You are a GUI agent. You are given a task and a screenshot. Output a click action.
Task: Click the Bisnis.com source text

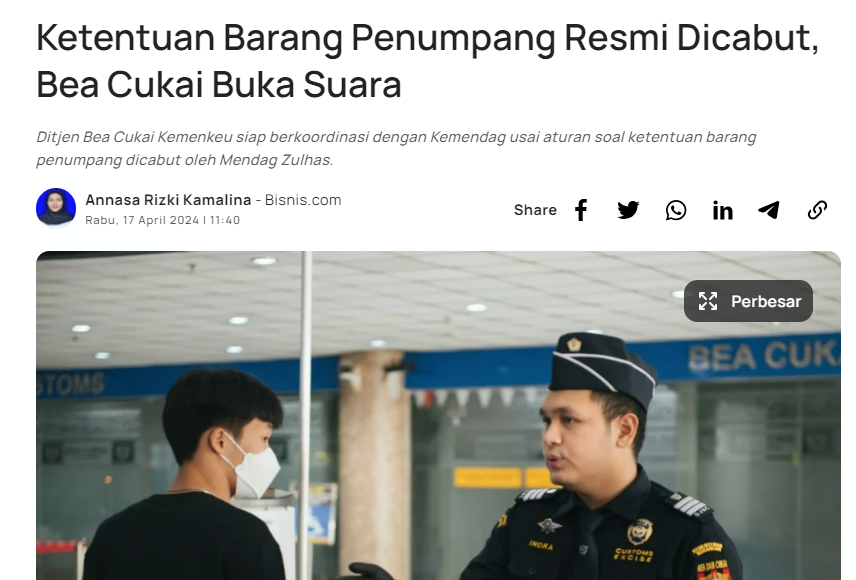[x=303, y=200]
